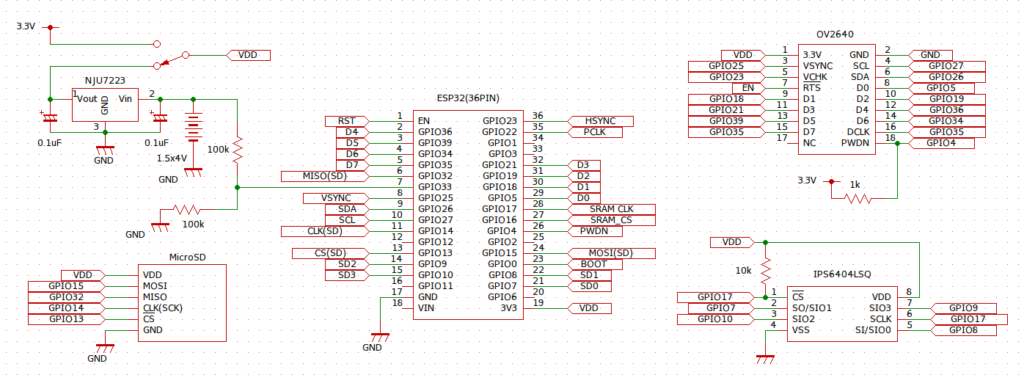Screen dimensions: 1024x383
Task: Click the MOSI(SD) net label
Action: click(611, 253)
